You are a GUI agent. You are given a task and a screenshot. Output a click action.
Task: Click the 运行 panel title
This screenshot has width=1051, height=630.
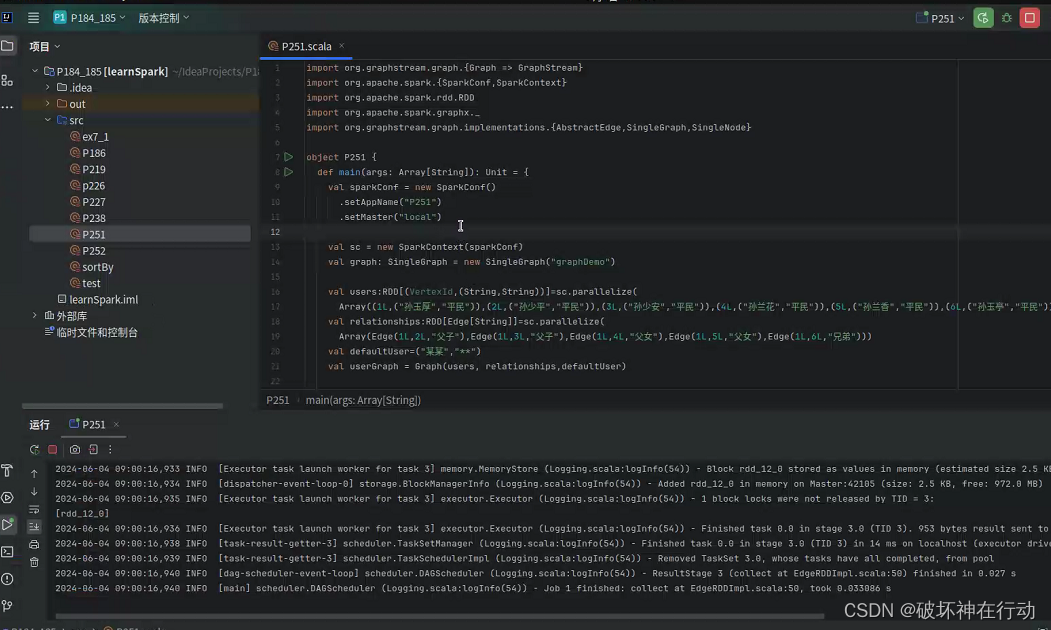point(40,424)
